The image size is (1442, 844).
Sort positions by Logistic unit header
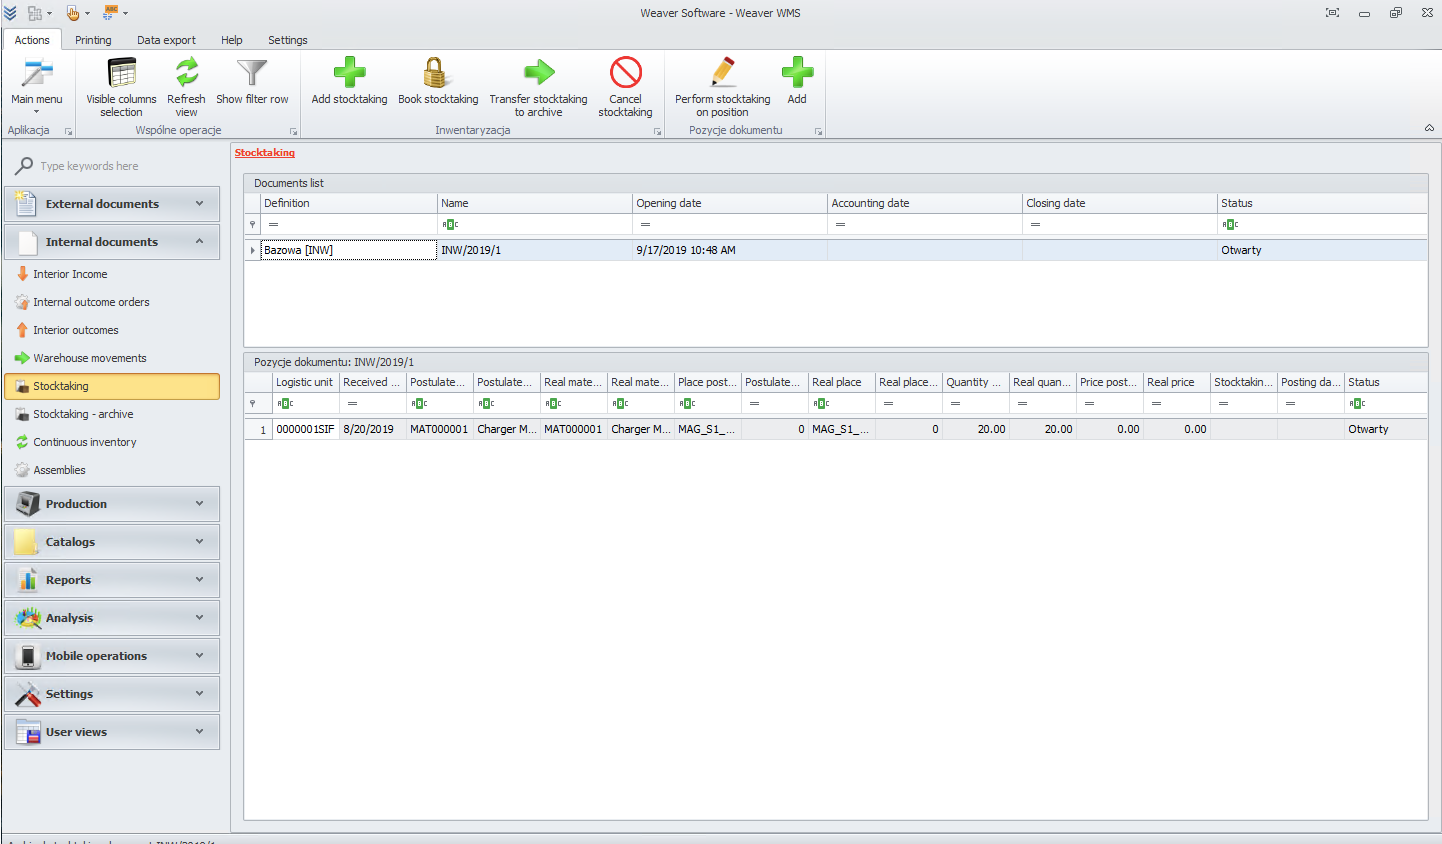coord(306,382)
